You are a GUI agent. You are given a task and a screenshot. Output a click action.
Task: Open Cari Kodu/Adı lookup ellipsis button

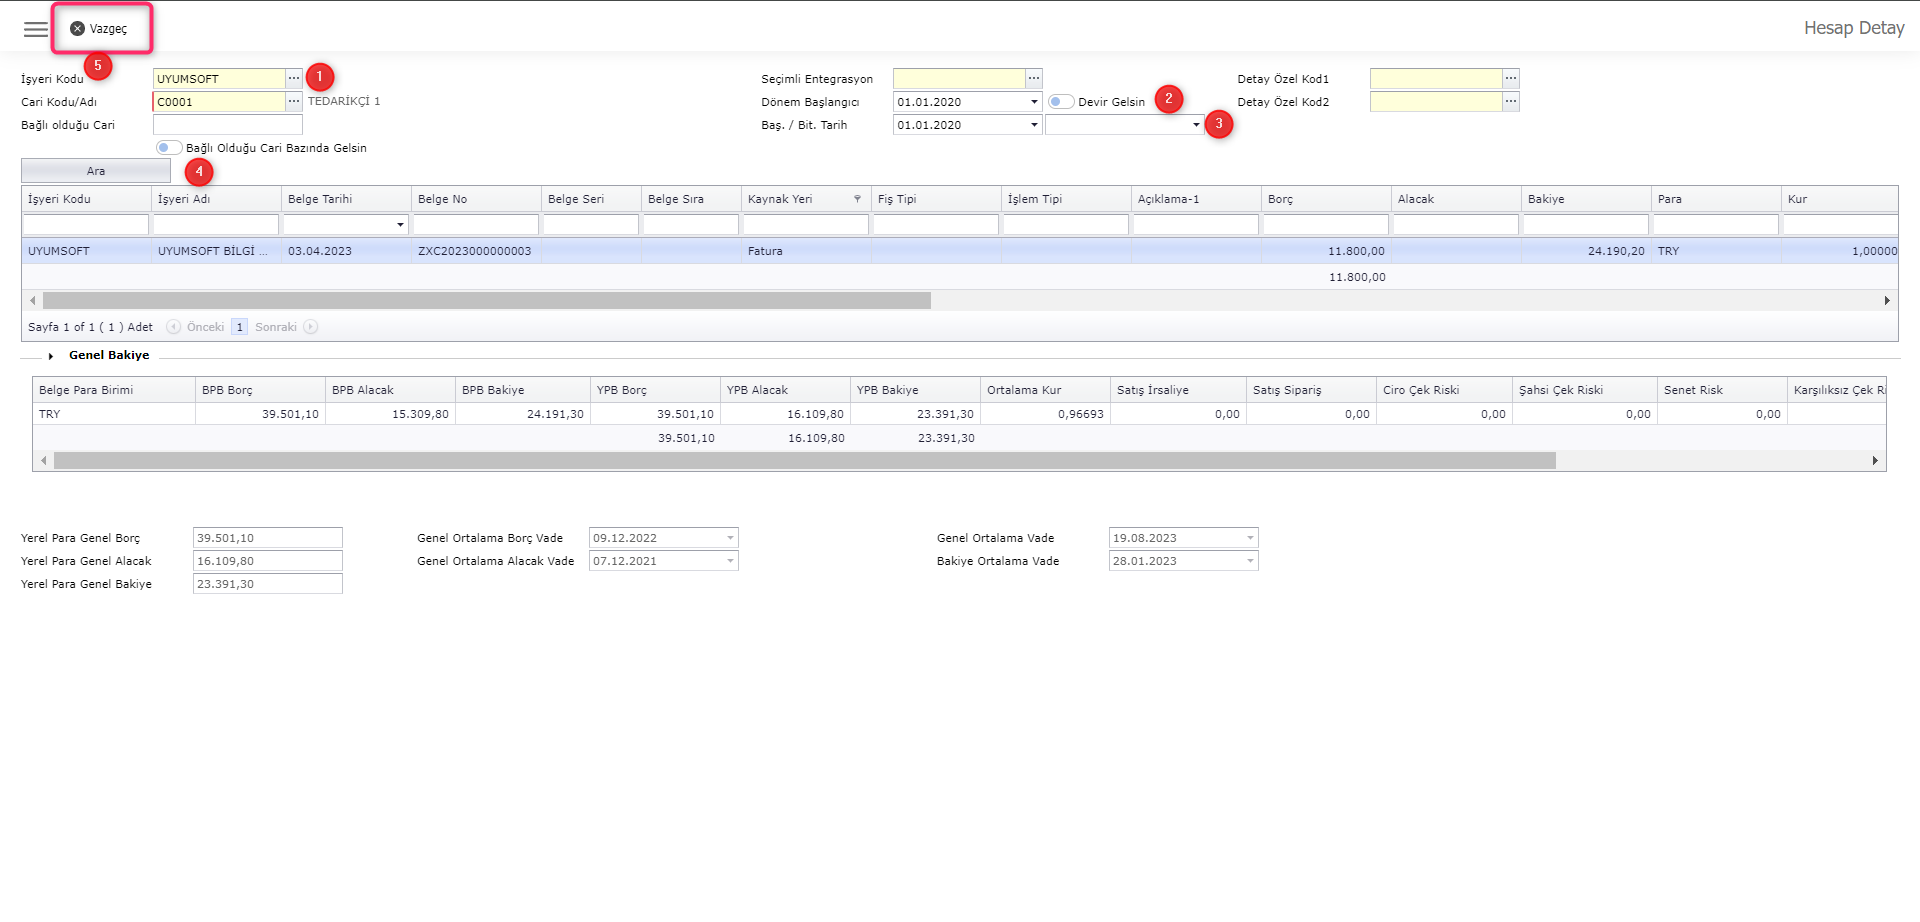click(294, 101)
